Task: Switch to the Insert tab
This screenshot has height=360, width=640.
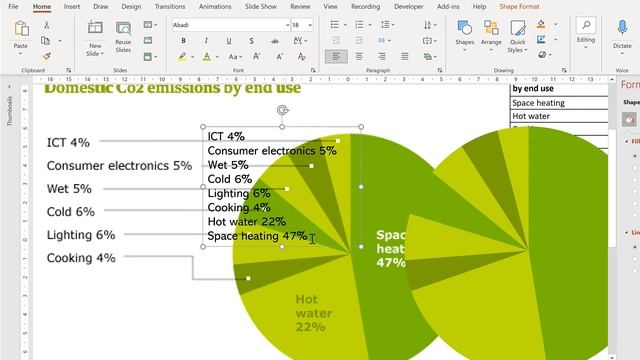Action: point(72,7)
